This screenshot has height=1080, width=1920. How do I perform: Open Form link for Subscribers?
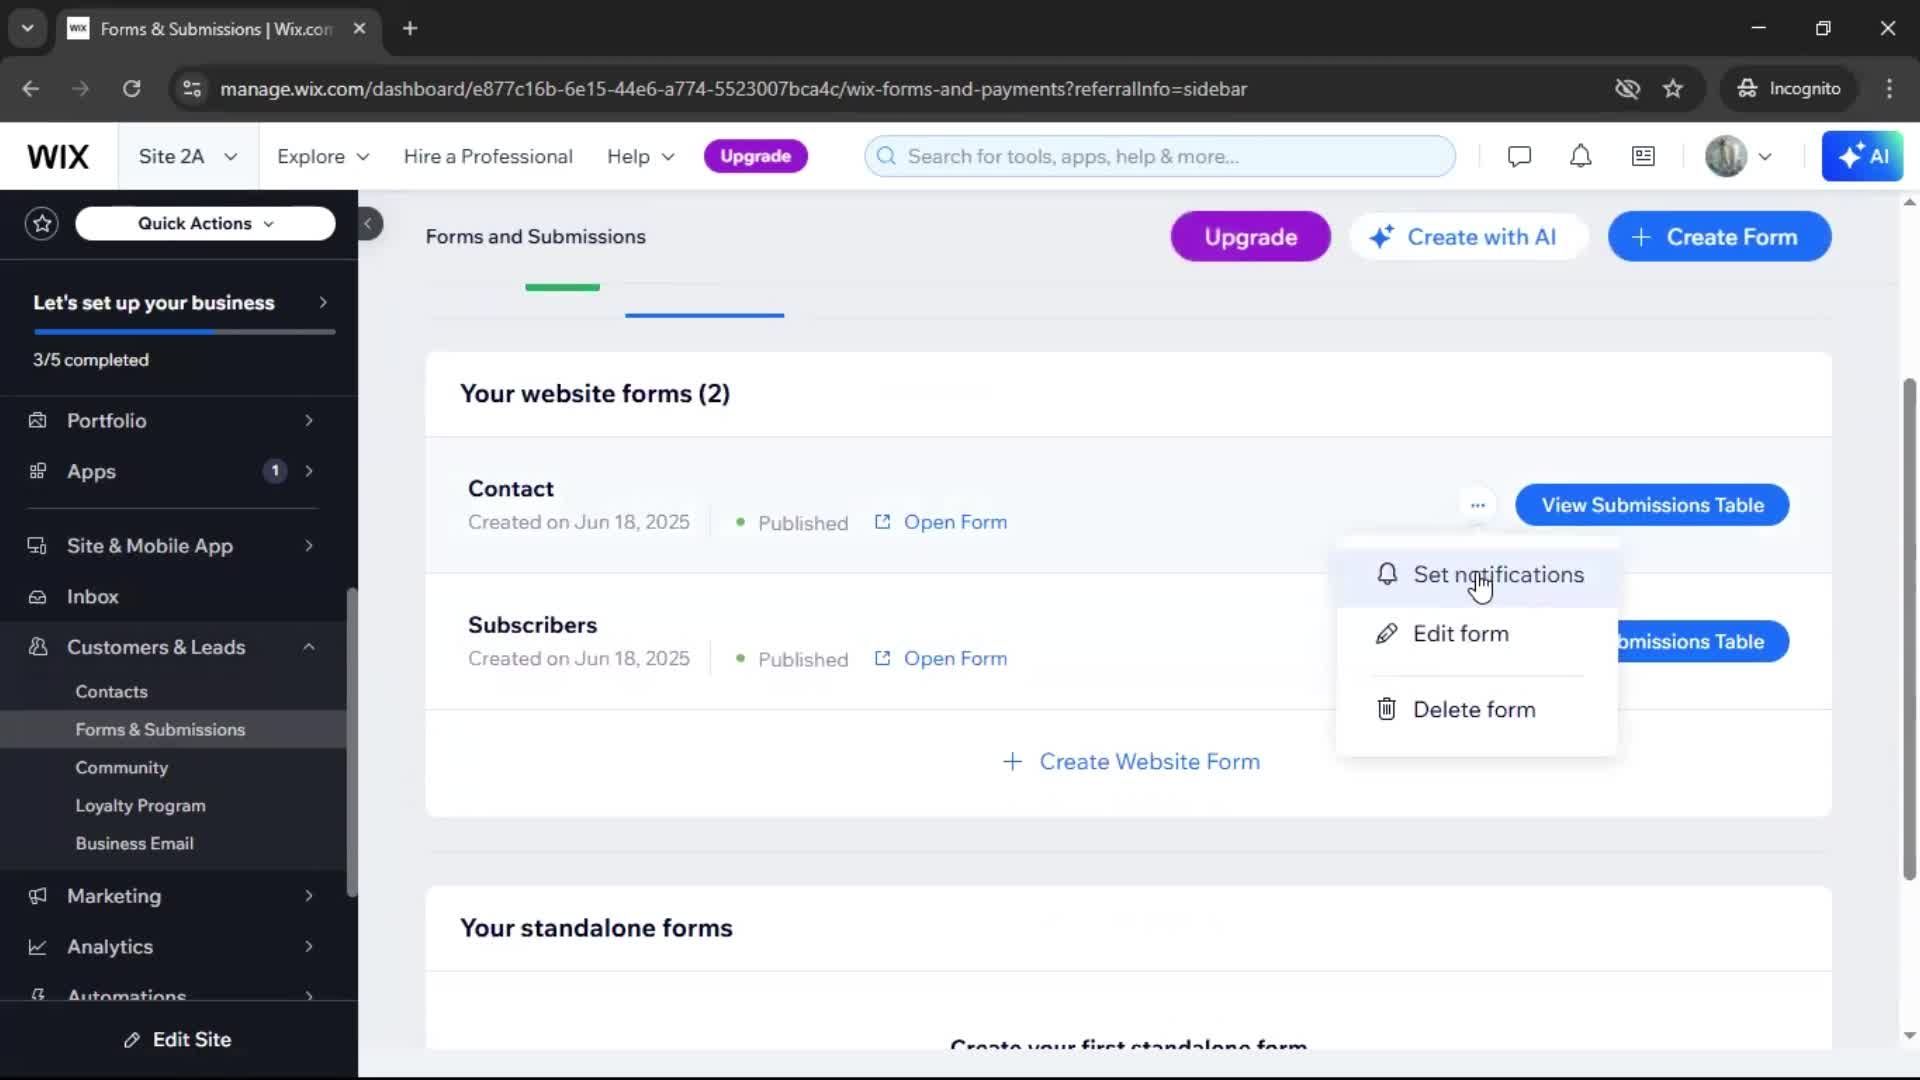(941, 659)
